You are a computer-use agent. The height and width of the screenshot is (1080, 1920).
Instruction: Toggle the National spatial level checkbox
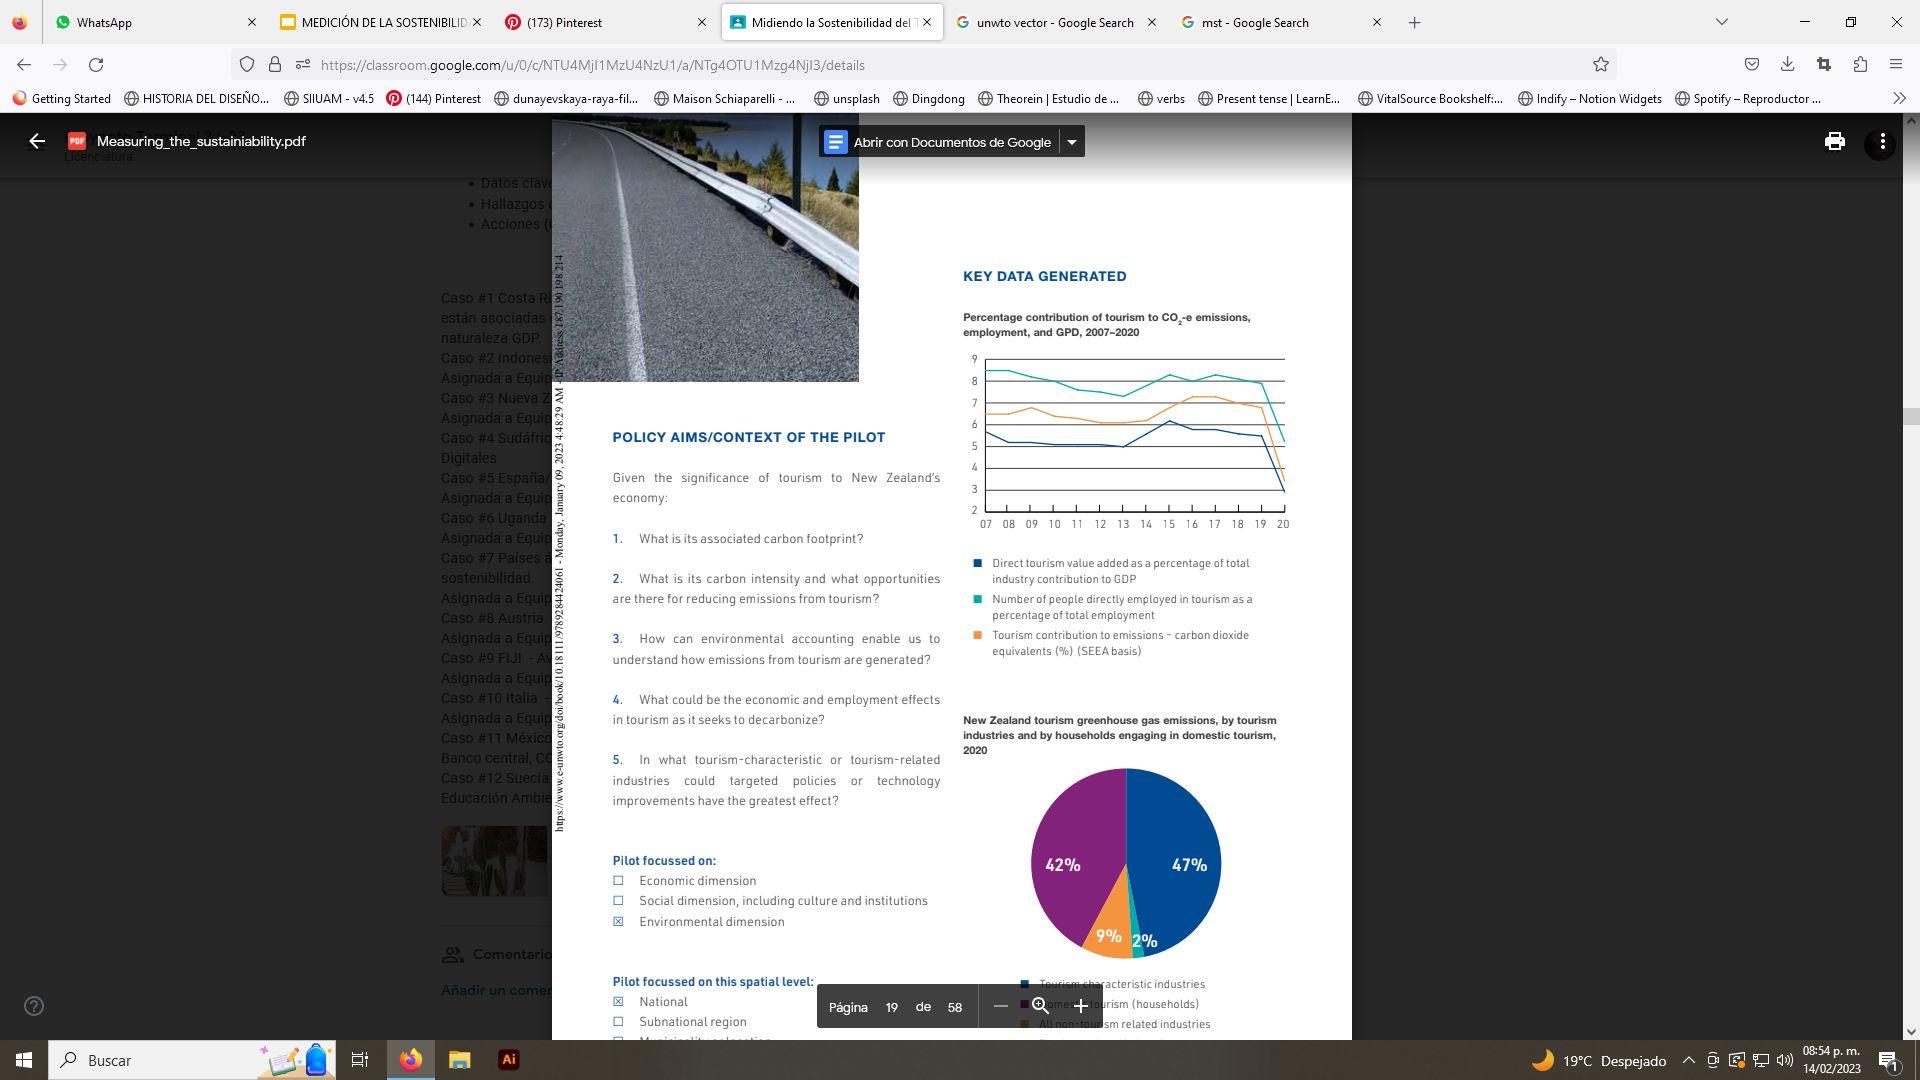coord(618,1002)
